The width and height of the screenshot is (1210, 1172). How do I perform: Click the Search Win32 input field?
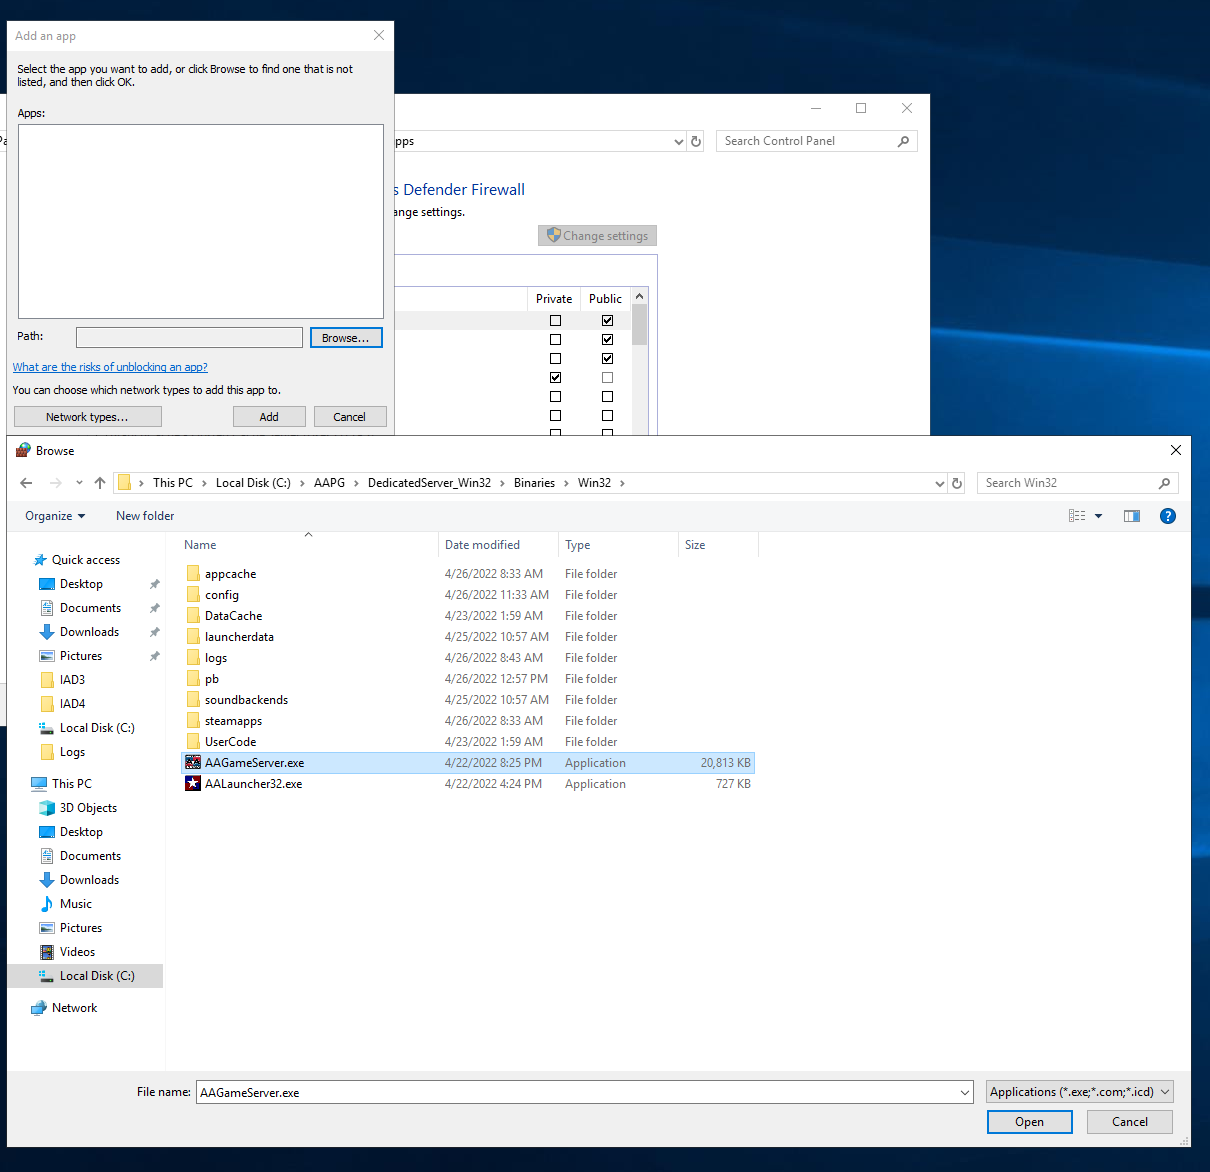pos(1068,483)
